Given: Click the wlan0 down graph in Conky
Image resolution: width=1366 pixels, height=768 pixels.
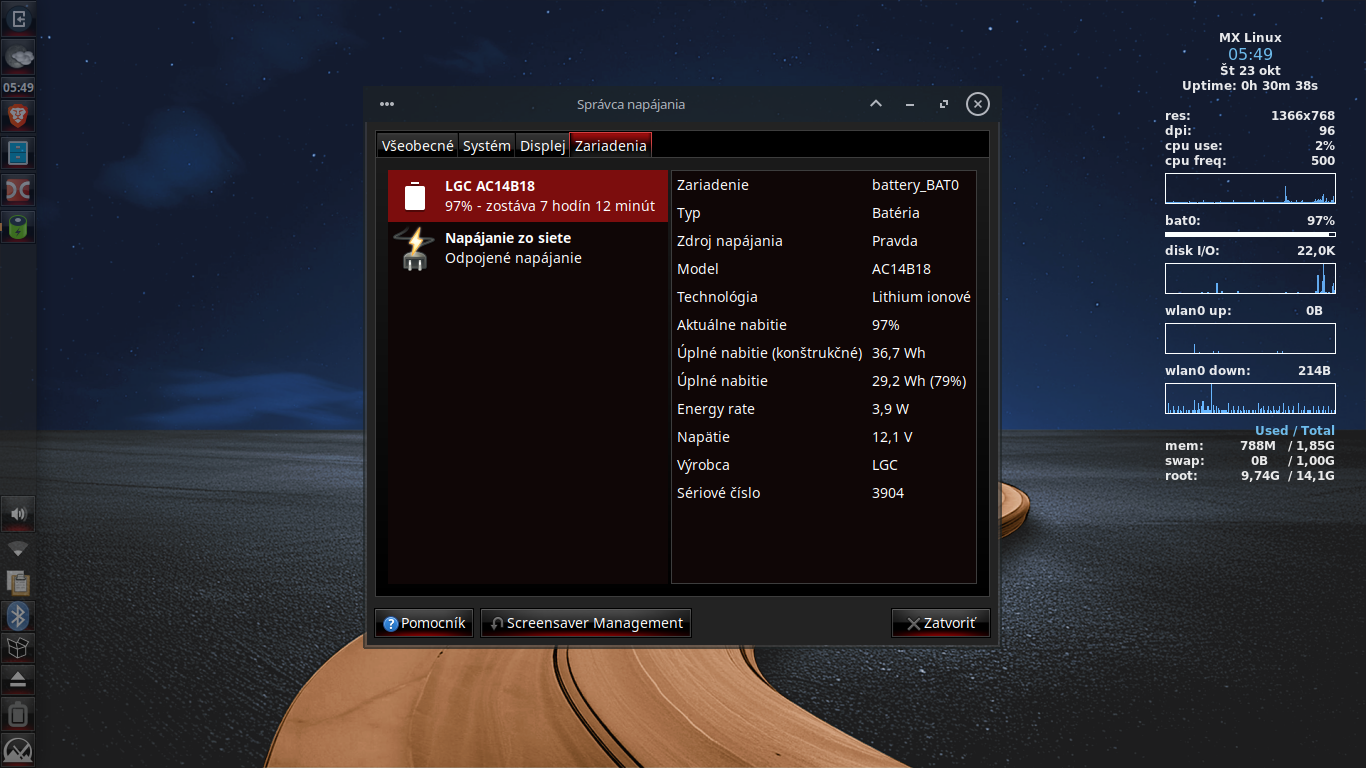Looking at the screenshot, I should click(x=1250, y=398).
